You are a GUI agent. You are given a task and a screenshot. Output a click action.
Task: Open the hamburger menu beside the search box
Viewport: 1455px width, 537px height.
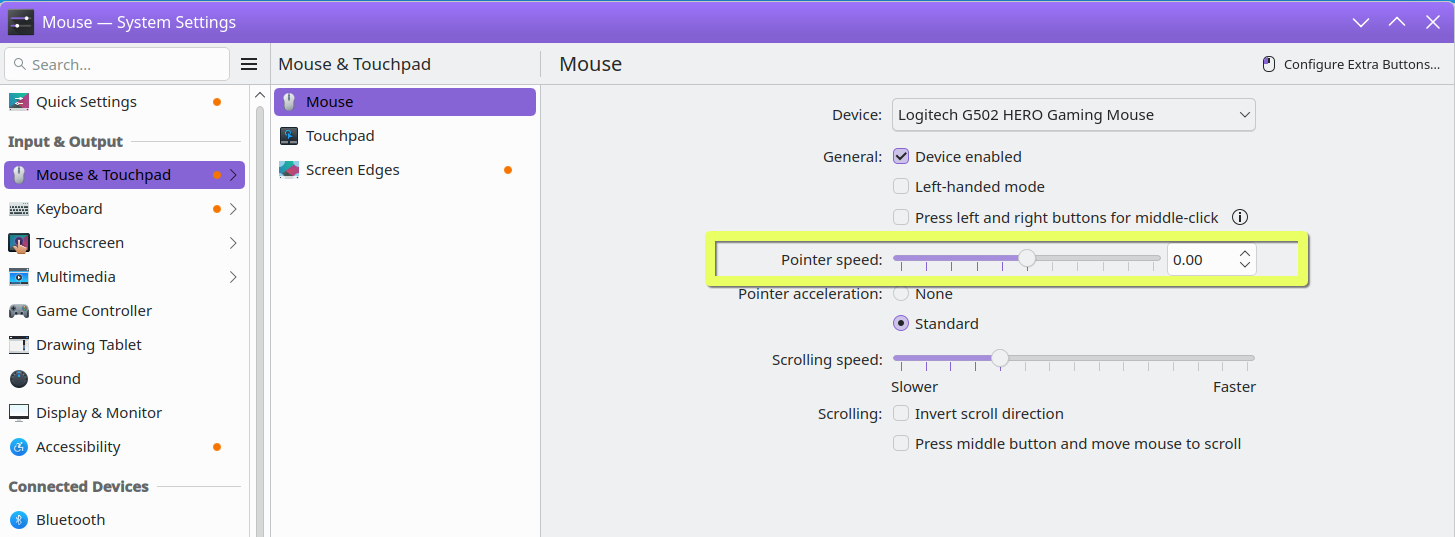[249, 64]
